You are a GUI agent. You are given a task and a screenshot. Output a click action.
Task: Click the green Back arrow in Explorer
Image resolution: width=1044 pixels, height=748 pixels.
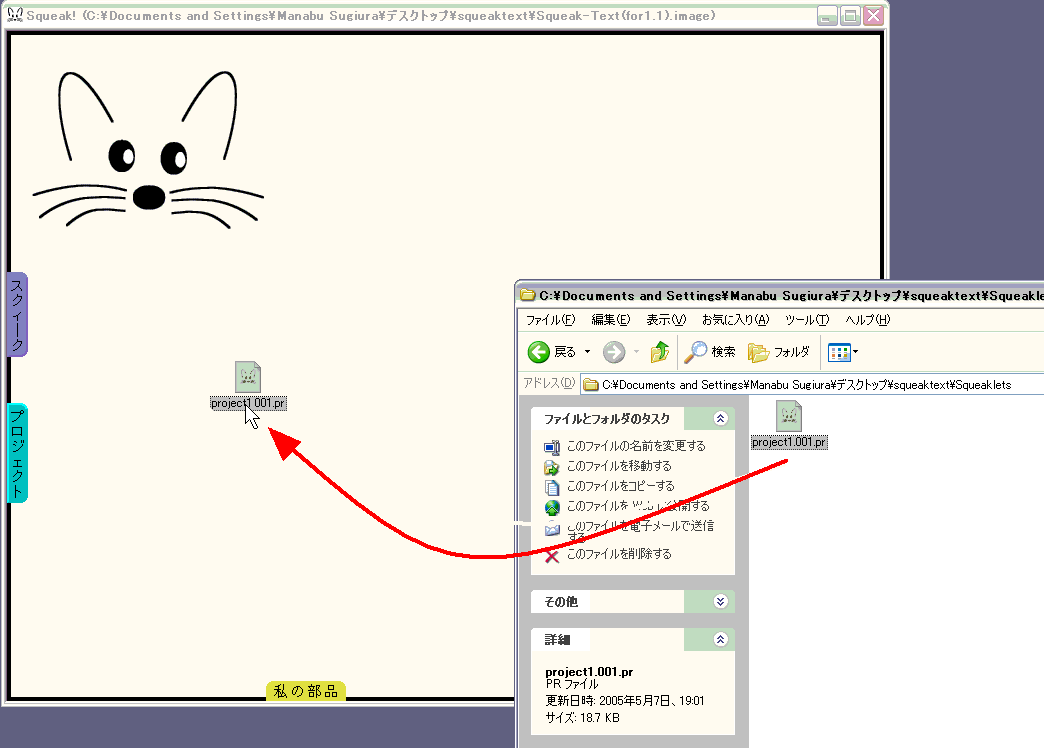tap(540, 352)
